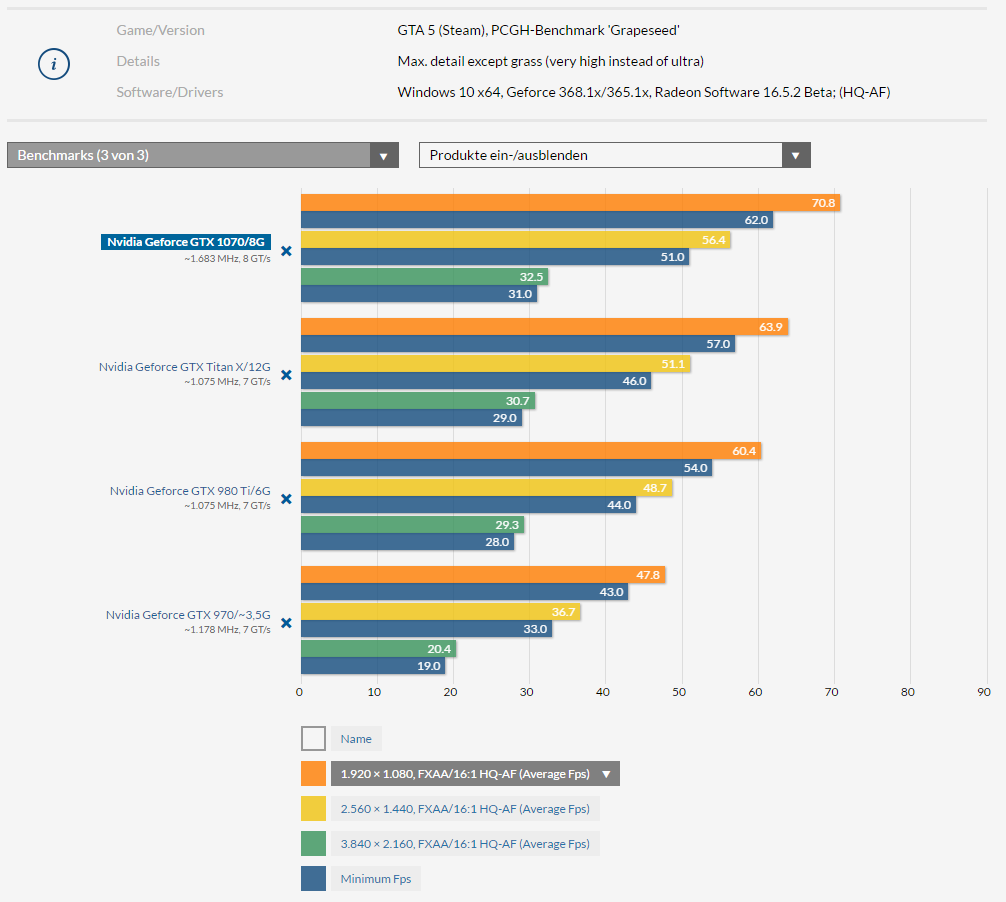Remove Nvidia Geforce GTX 1070/8G with X

287,251
